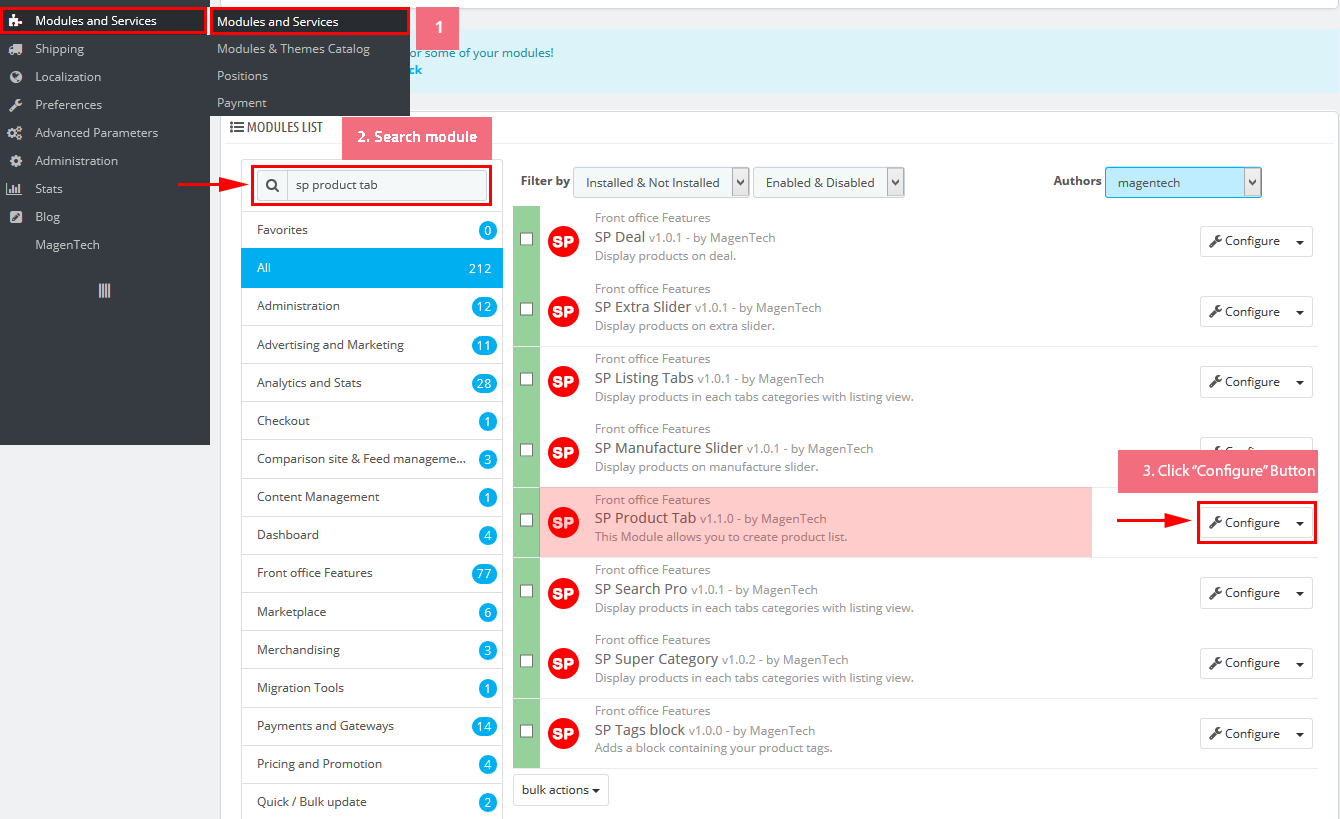This screenshot has height=819, width=1340.
Task: Click Configure for SP Tags block
Action: 1245,734
